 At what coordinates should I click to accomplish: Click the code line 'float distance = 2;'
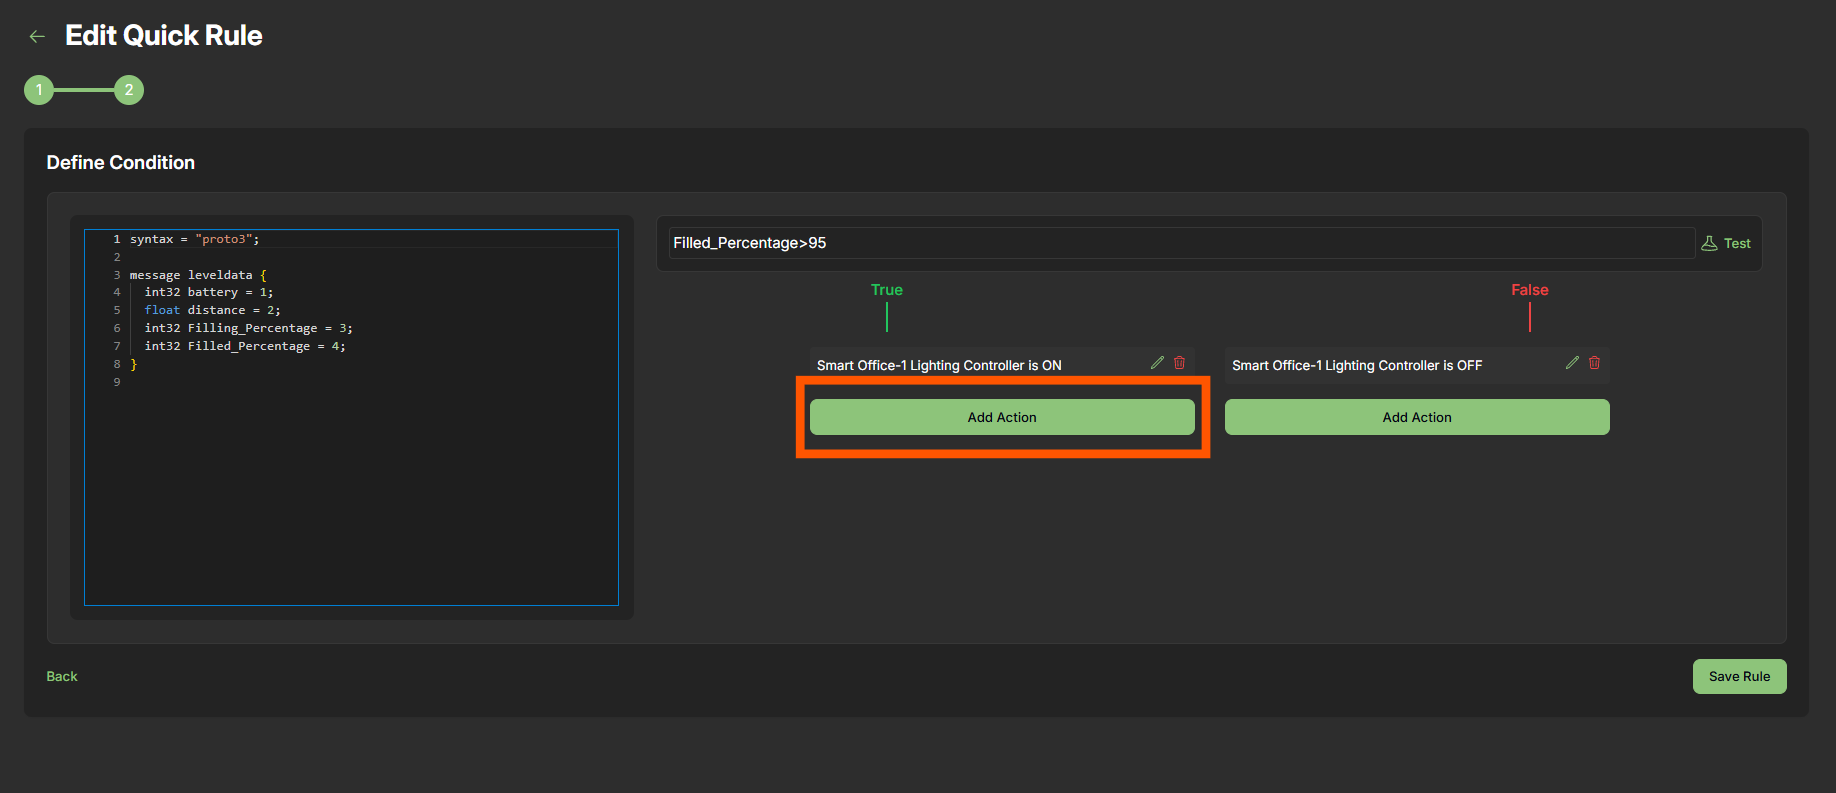coord(213,310)
